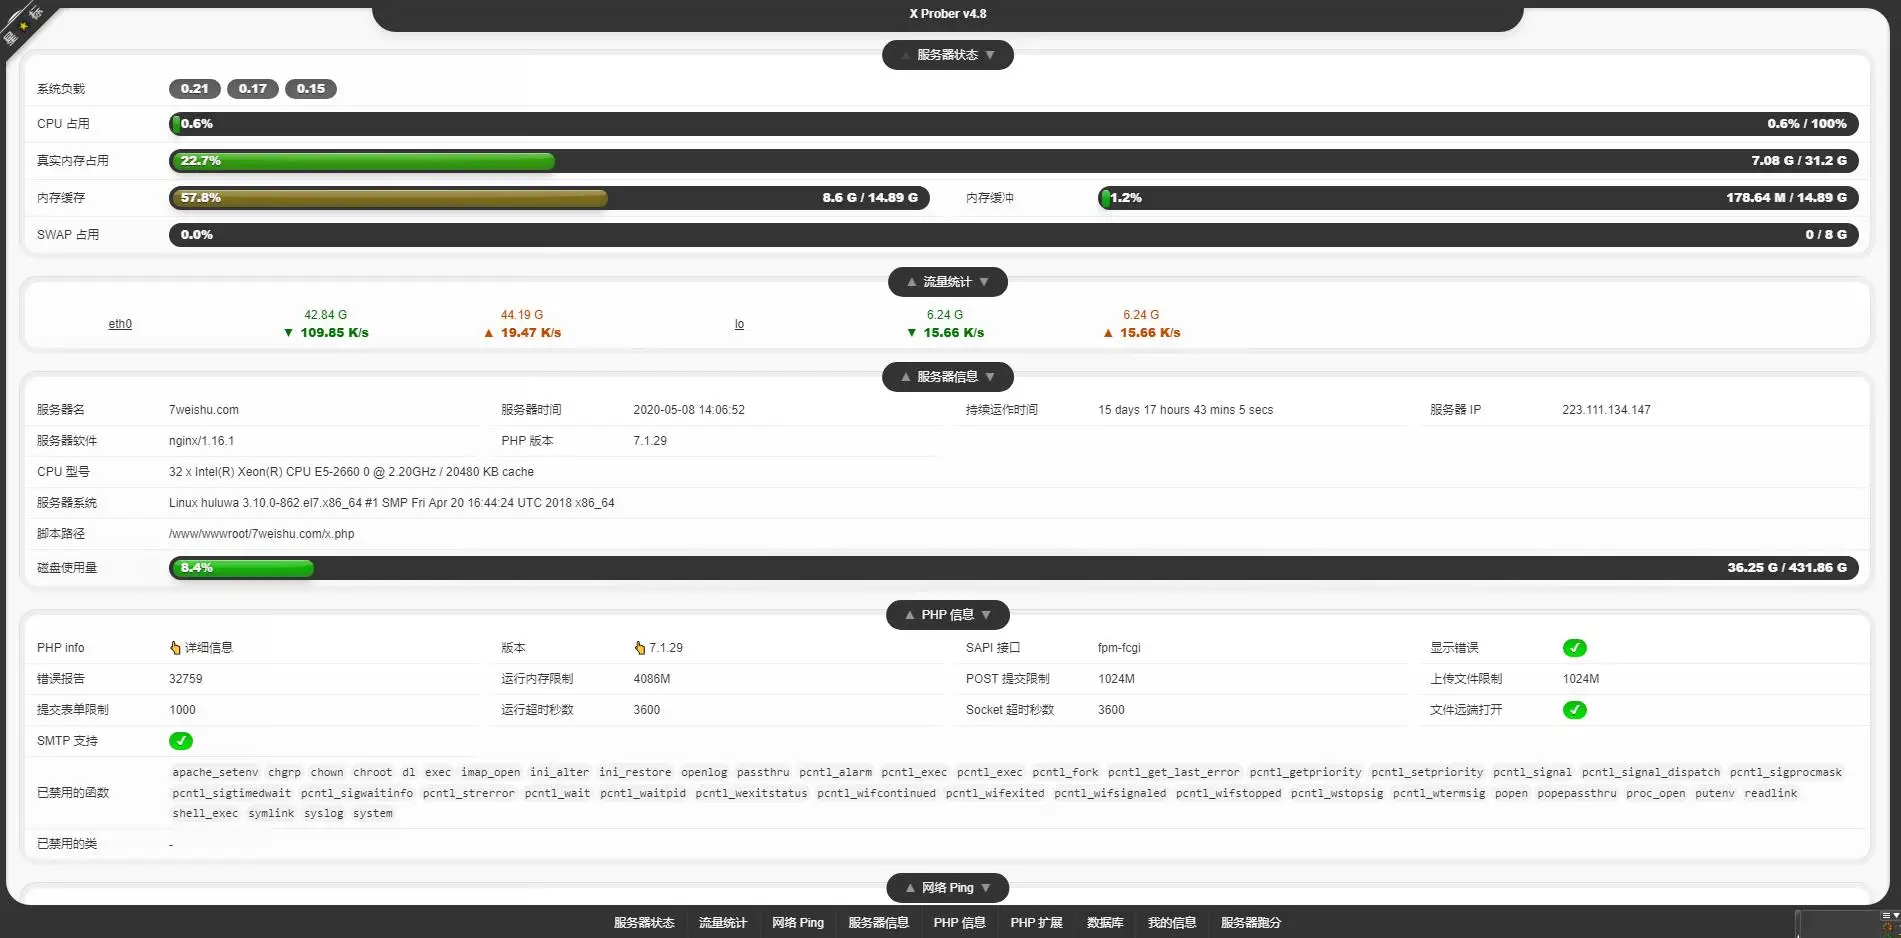Click the server time 2020-05-08 14:06:52
This screenshot has width=1901, height=938.
point(689,410)
